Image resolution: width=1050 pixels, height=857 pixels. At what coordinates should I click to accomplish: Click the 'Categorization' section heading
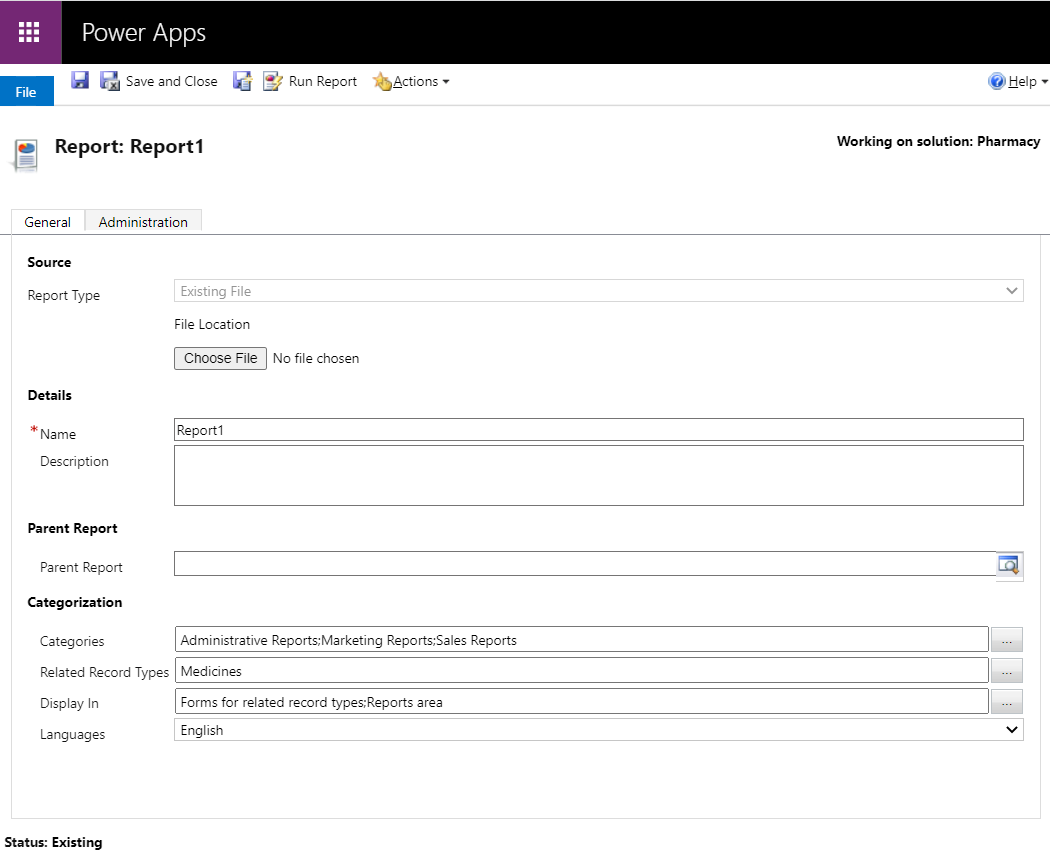tap(75, 602)
